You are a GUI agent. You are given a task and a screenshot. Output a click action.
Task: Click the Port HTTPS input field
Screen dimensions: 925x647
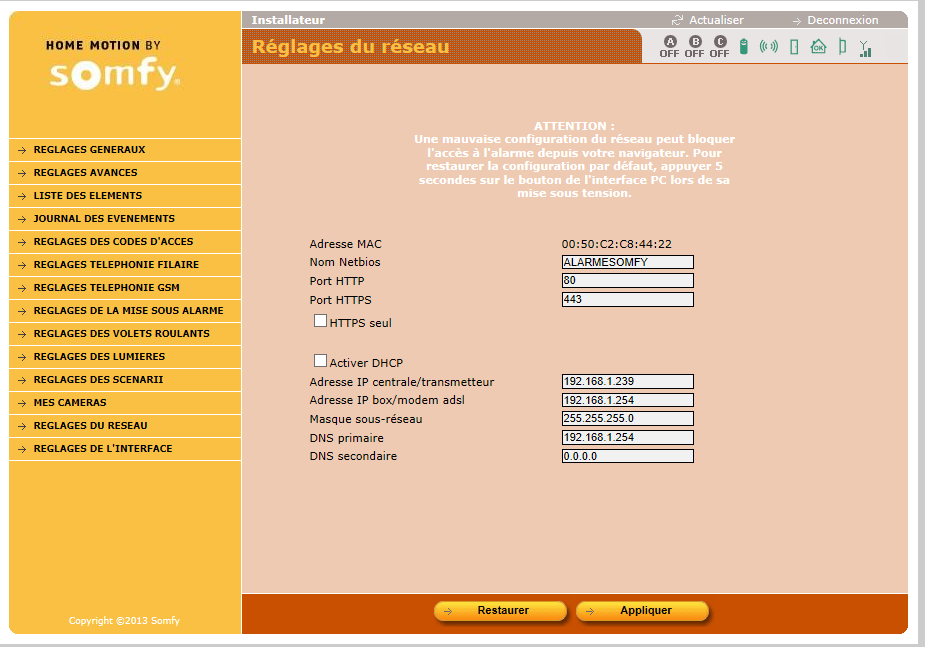628,299
